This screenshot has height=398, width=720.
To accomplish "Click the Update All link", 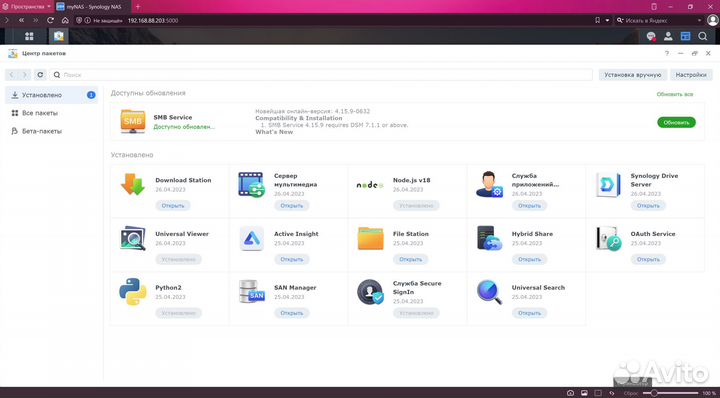I will click(x=675, y=94).
